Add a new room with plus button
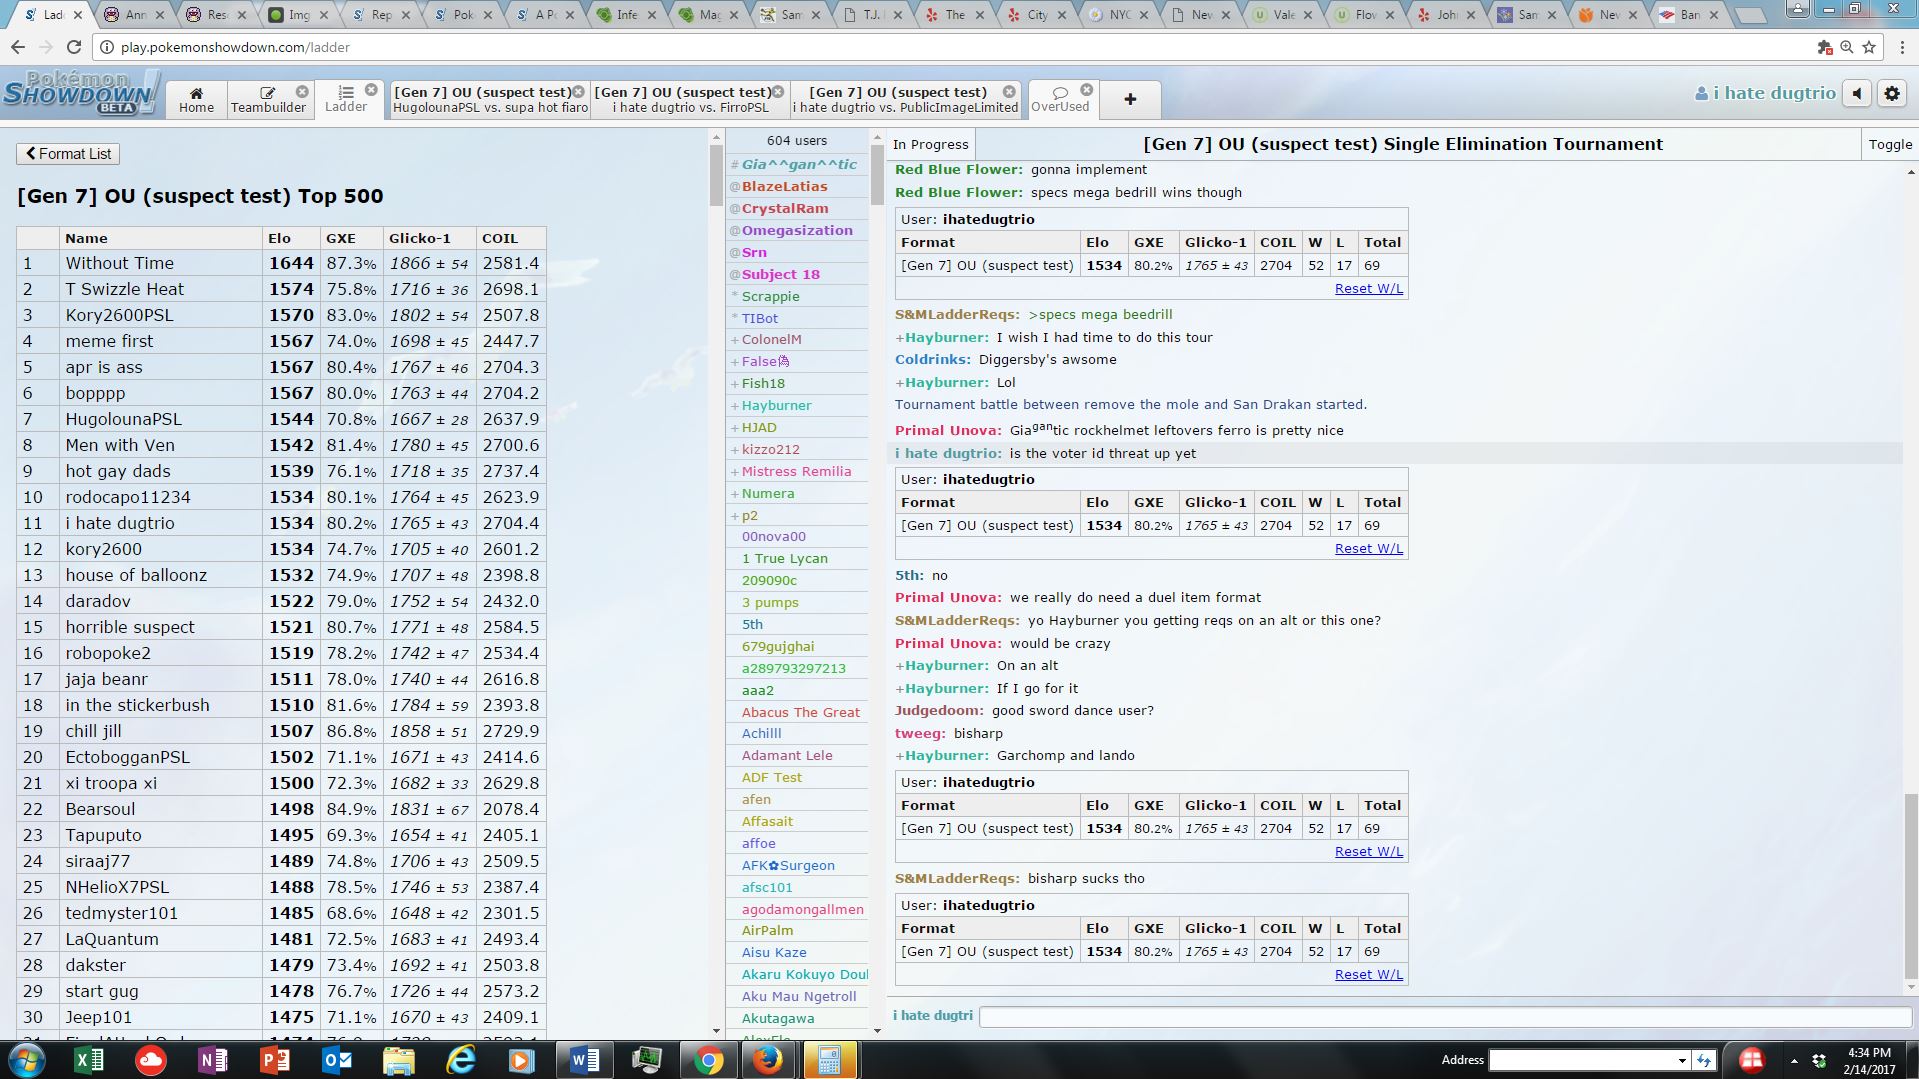Screen dimensions: 1919x1079 1130,99
